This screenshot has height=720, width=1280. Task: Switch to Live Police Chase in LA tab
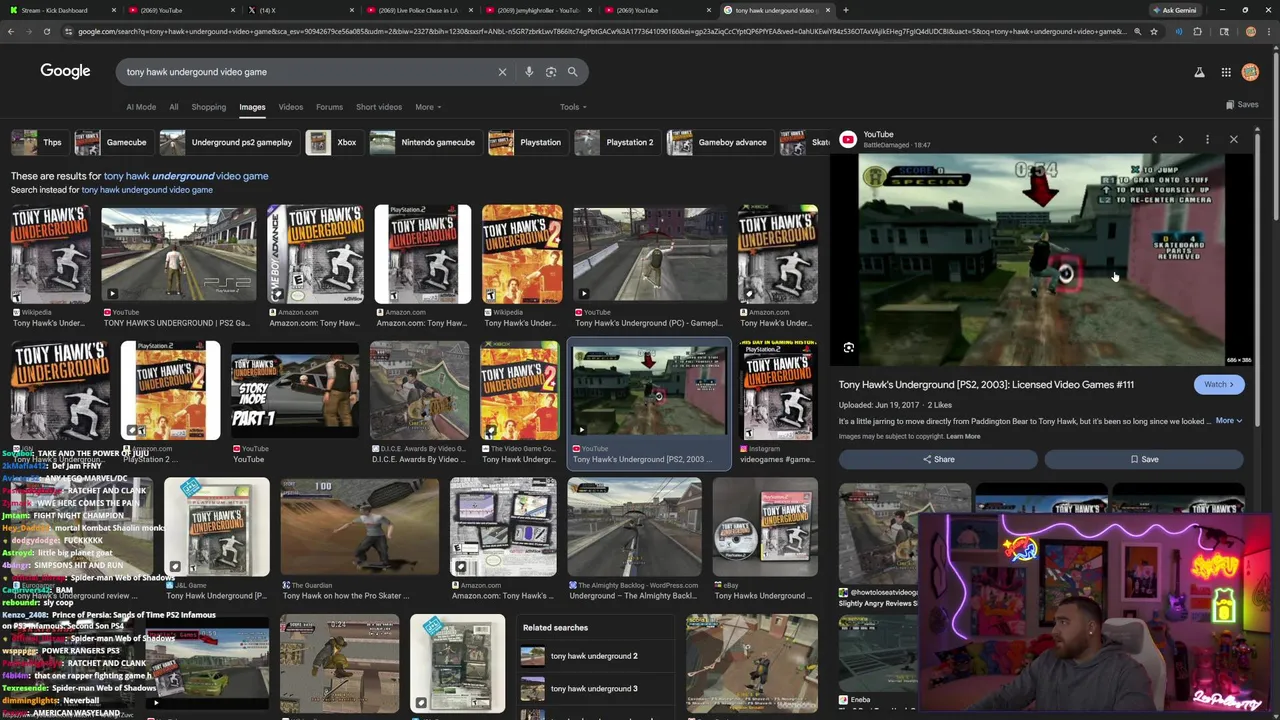point(420,10)
